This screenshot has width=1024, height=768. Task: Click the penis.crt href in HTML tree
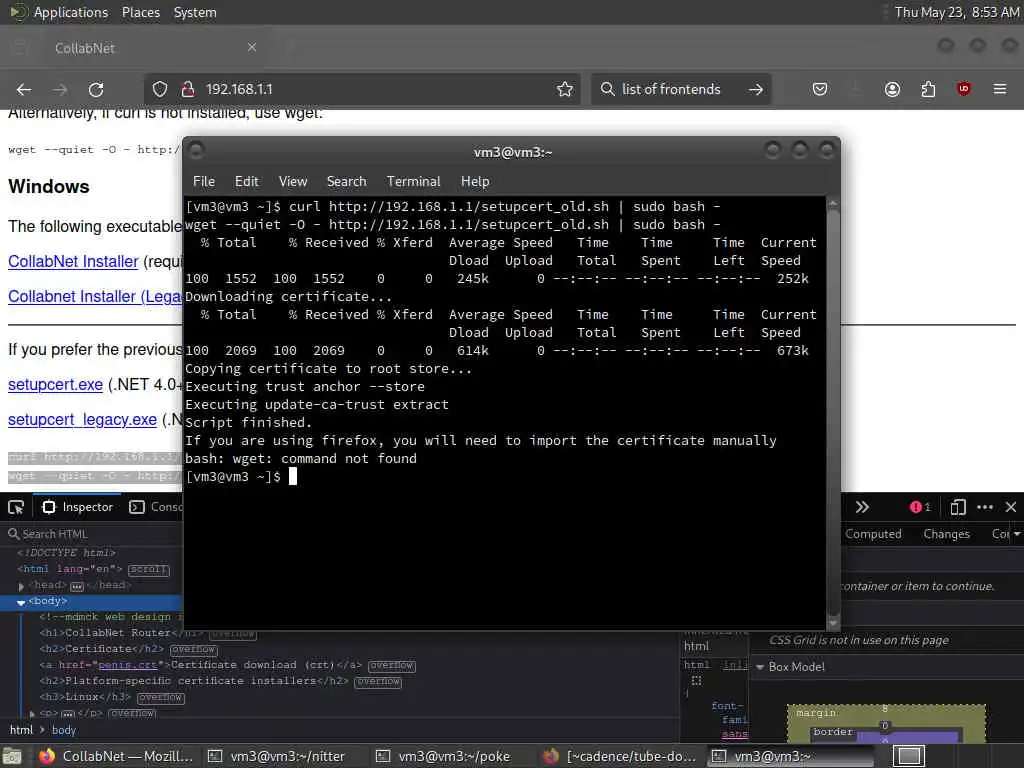(x=128, y=665)
